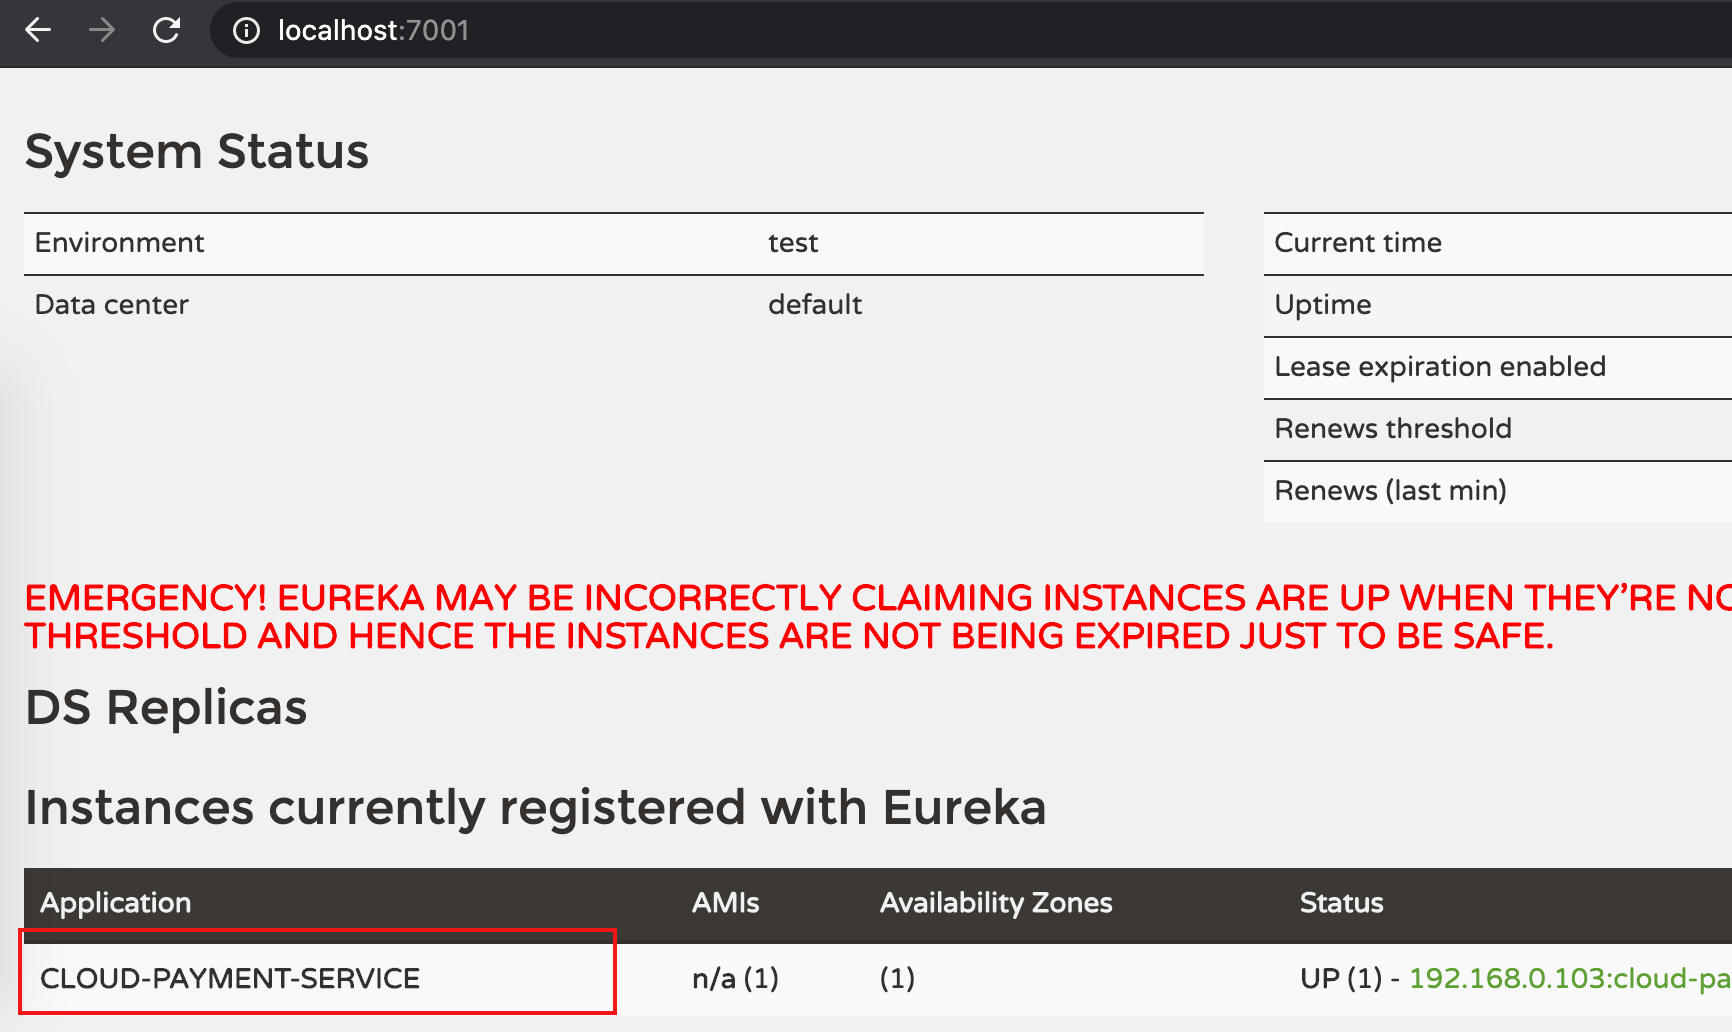Click the Application column header
1732x1032 pixels.
coord(115,903)
